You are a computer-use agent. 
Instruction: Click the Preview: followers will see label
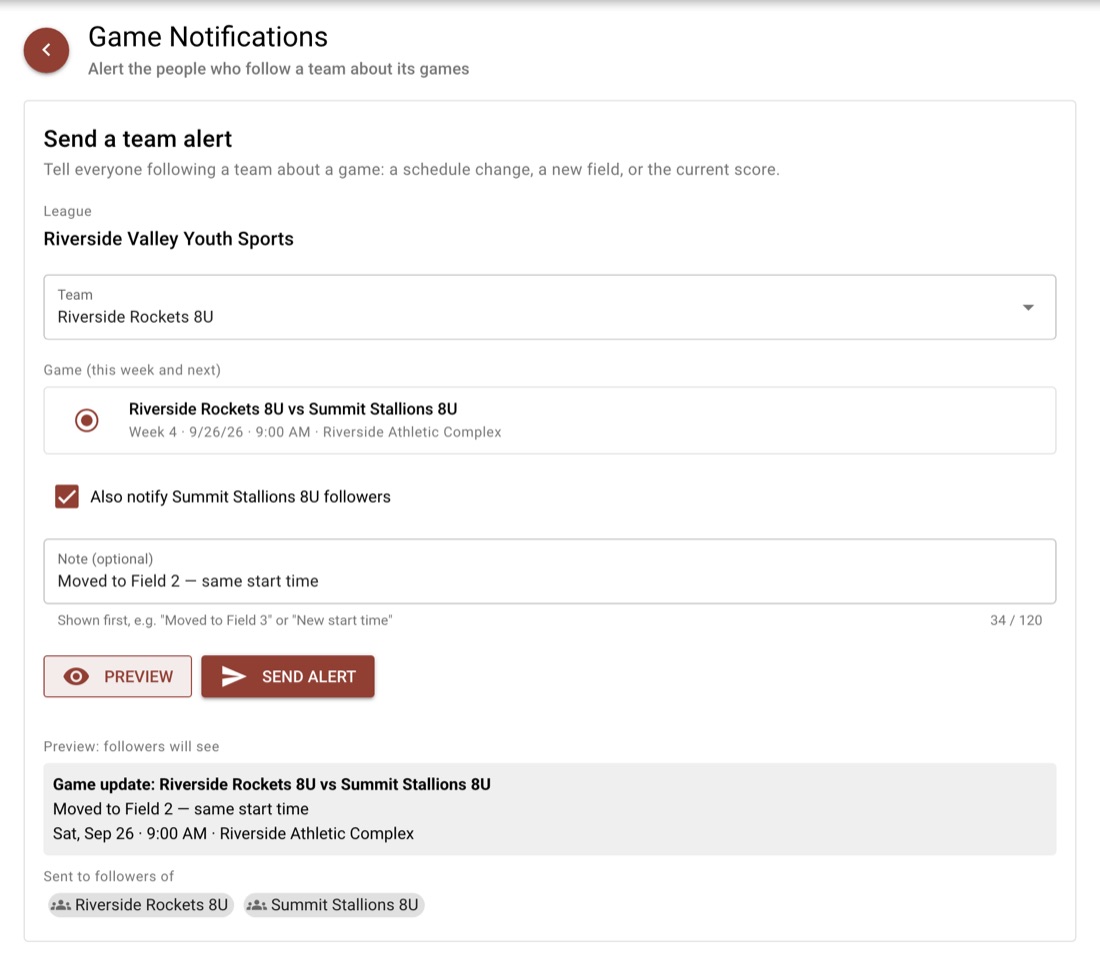tap(131, 746)
